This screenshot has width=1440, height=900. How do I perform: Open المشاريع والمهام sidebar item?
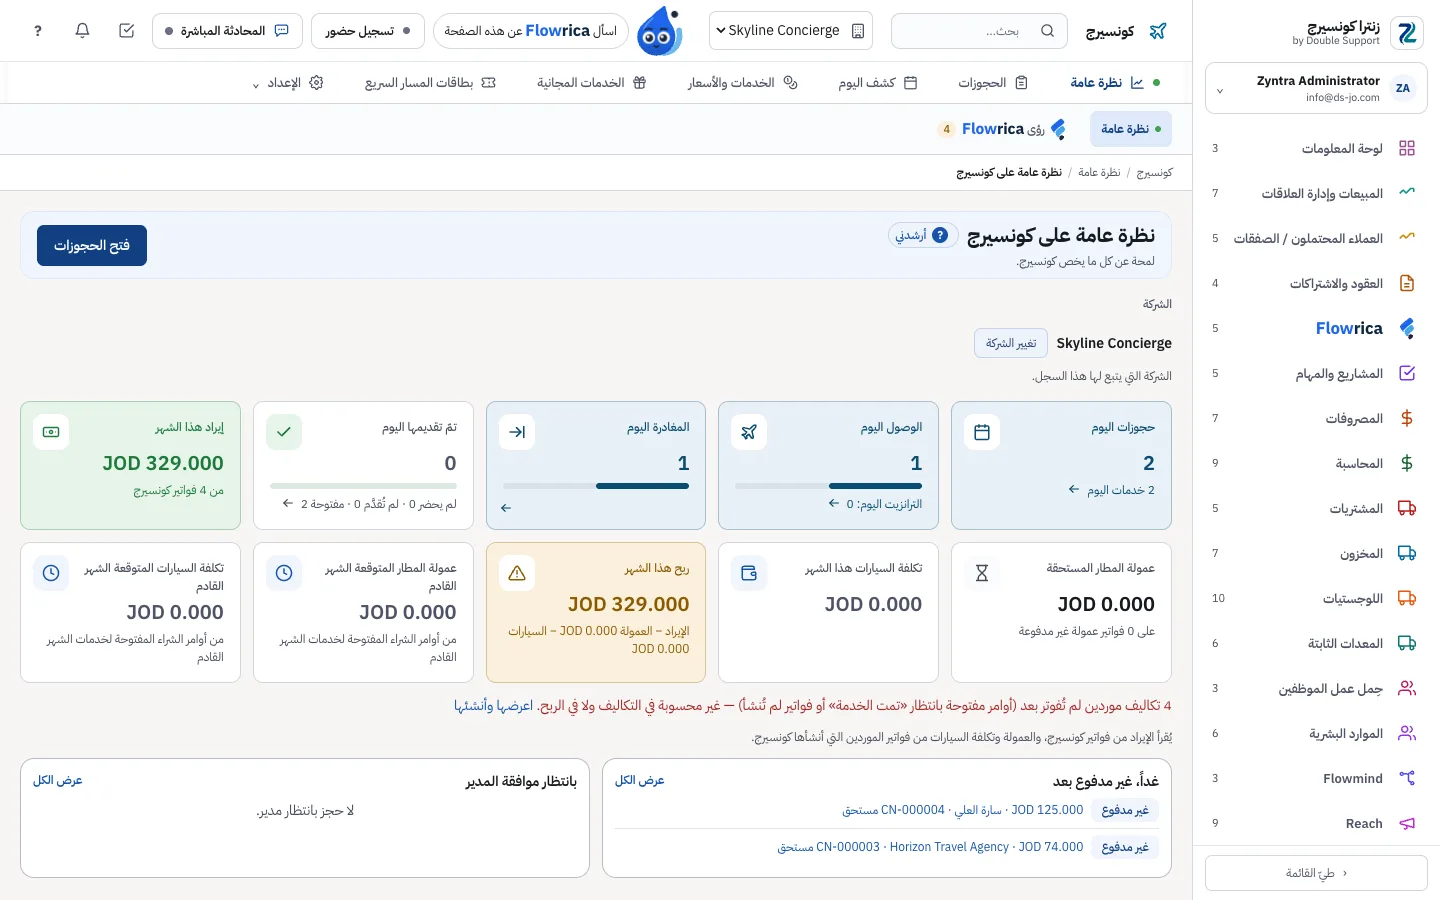coord(1316,373)
